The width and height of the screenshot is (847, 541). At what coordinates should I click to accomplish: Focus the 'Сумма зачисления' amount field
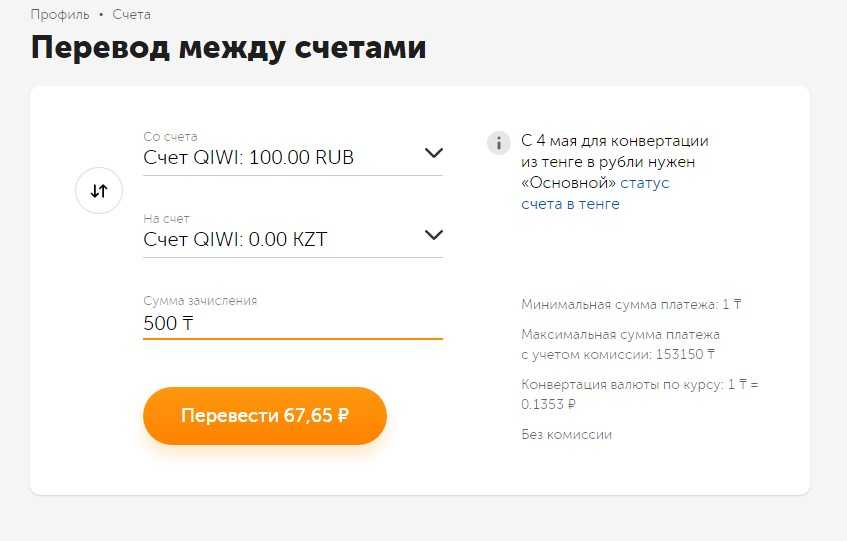[x=292, y=323]
